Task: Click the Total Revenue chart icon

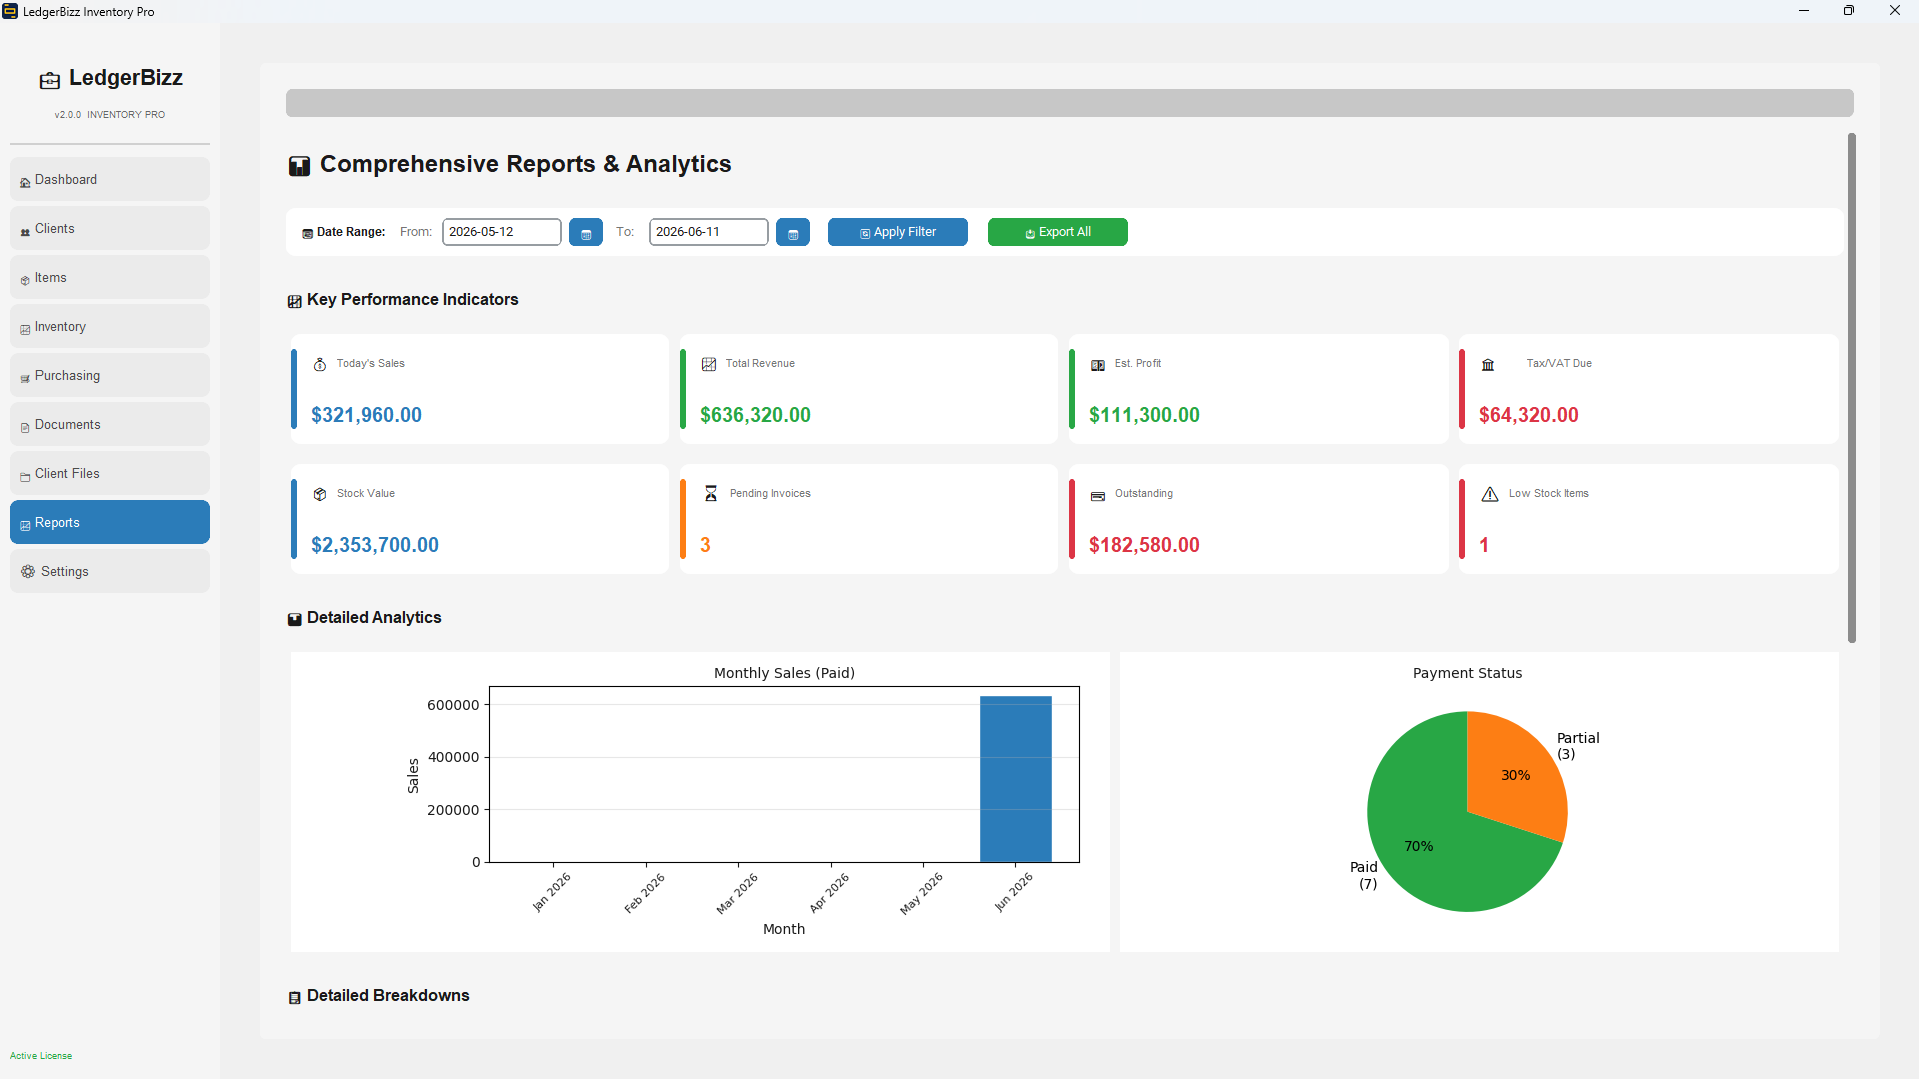Action: coord(709,365)
